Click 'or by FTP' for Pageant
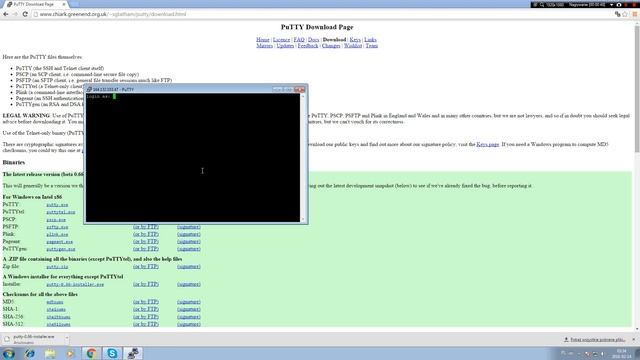 [146, 242]
